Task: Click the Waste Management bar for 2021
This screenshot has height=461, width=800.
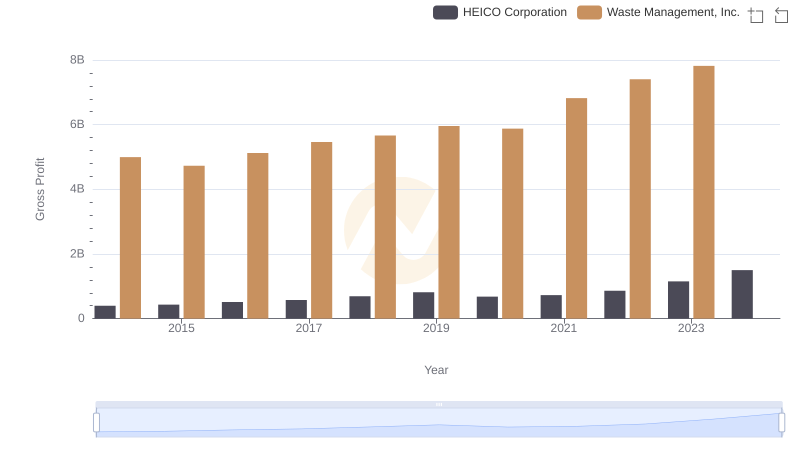Action: click(x=577, y=208)
